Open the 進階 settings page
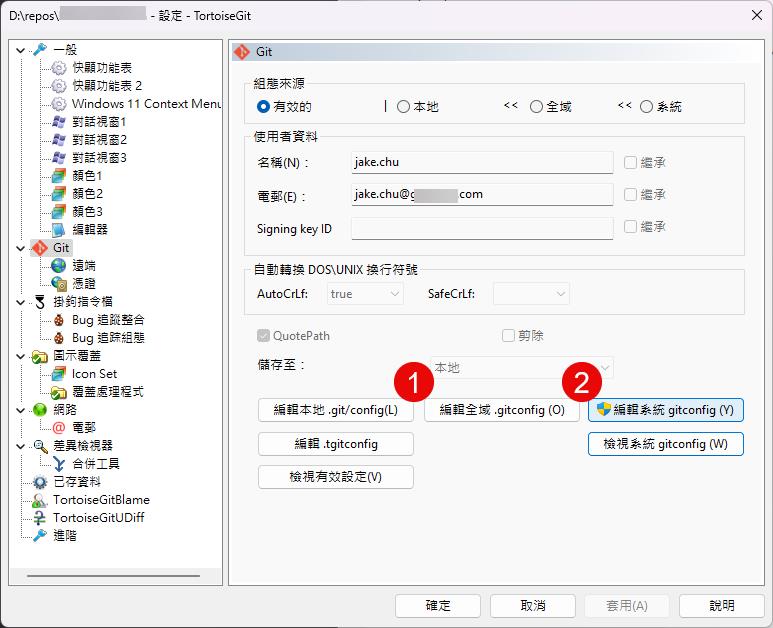The height and width of the screenshot is (628, 773). pyautogui.click(x=65, y=535)
